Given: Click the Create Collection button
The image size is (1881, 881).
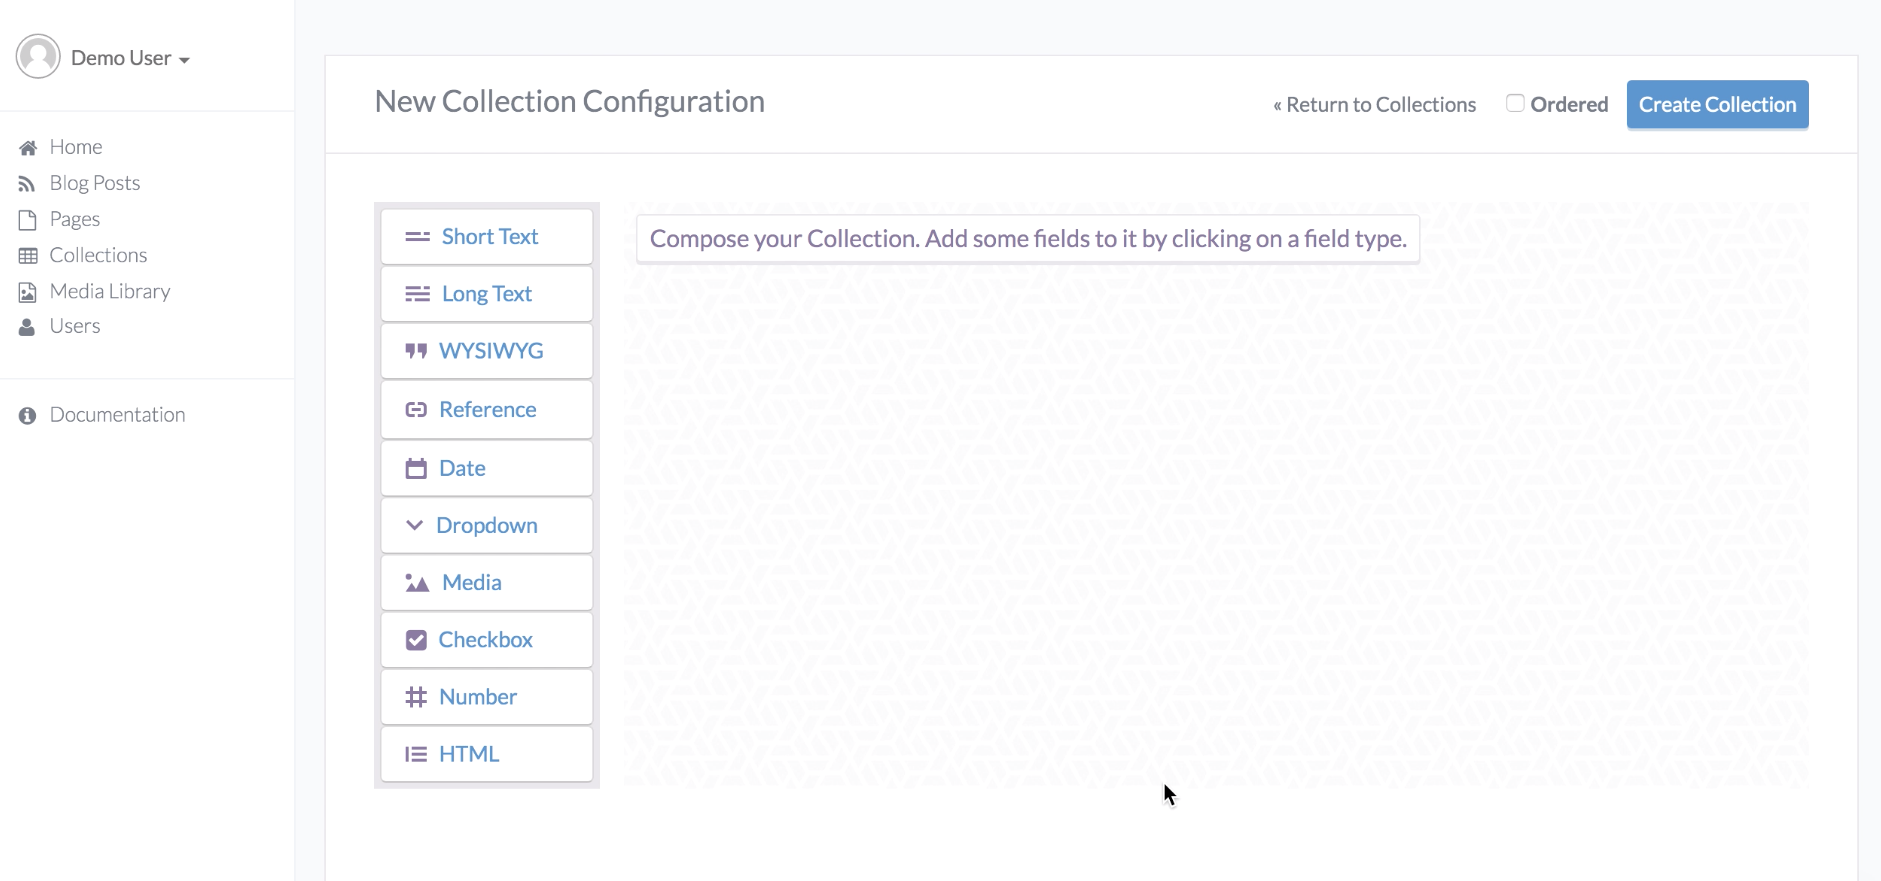Looking at the screenshot, I should click(1717, 104).
